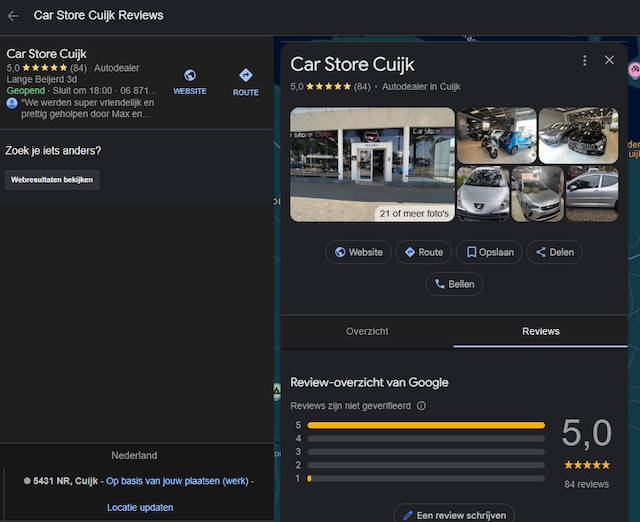This screenshot has width=640, height=522.
Task: Click Webresultaten bekijken button
Action: (52, 180)
